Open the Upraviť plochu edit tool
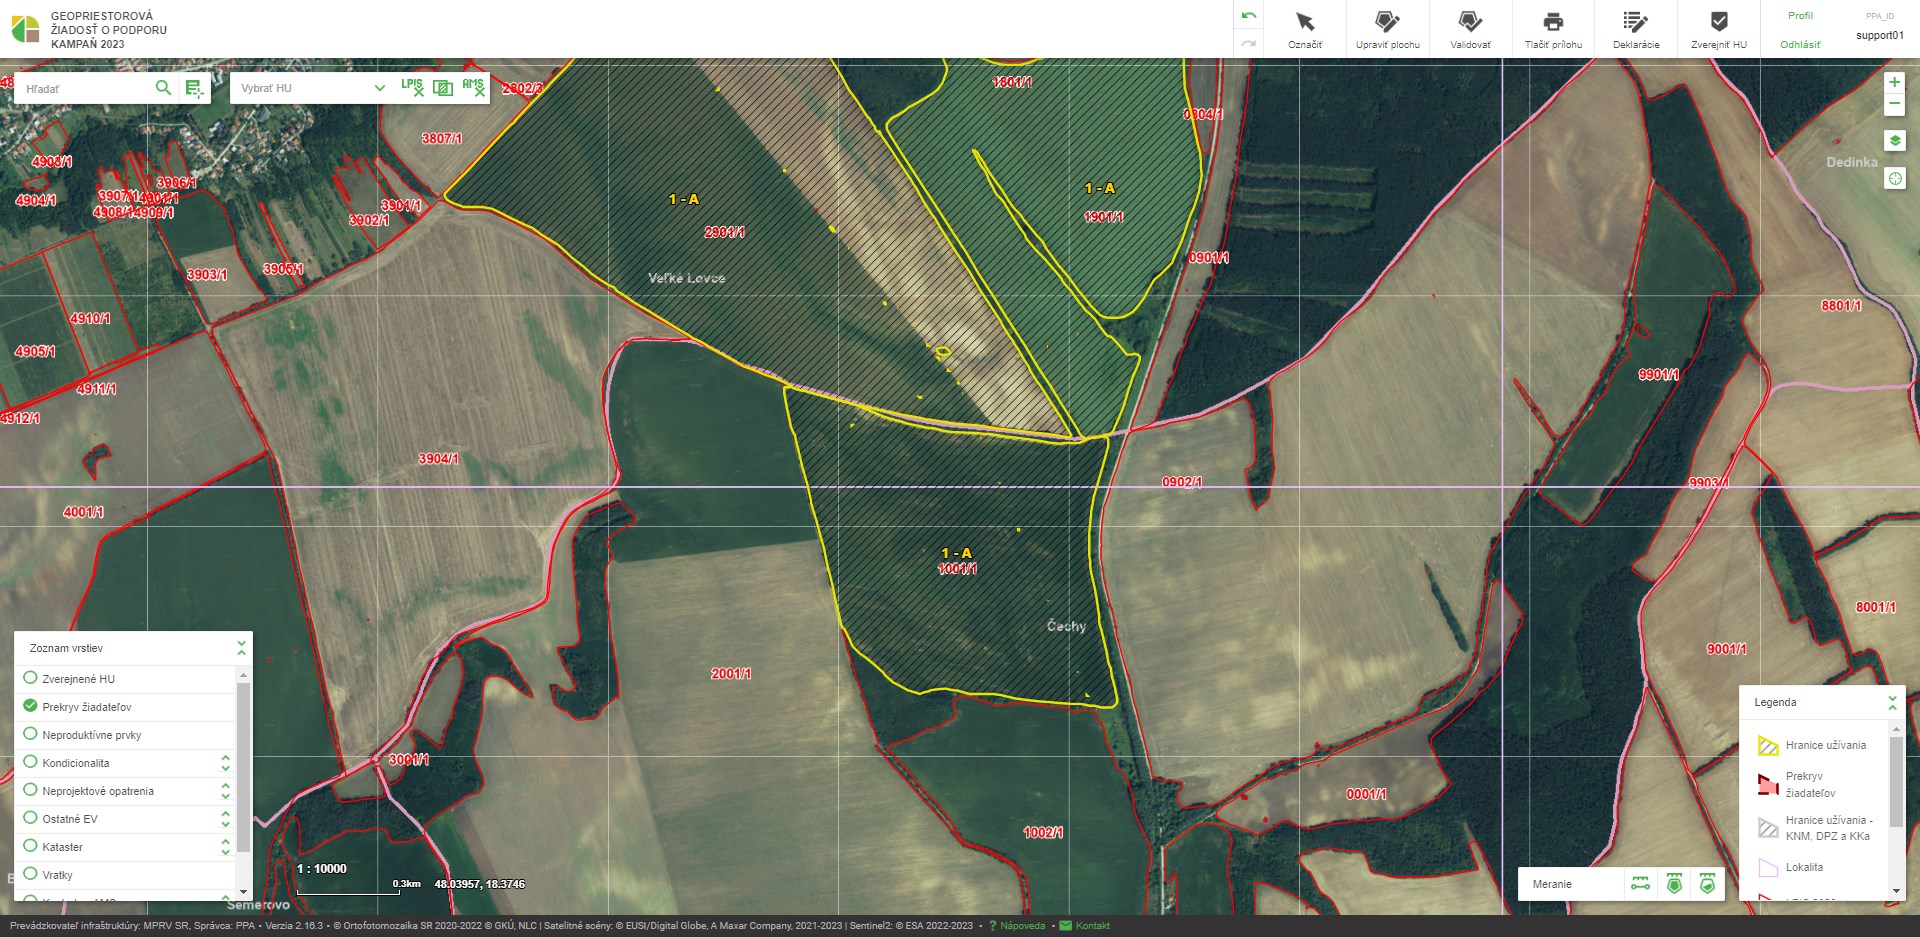The height and width of the screenshot is (937, 1920). tap(1387, 30)
